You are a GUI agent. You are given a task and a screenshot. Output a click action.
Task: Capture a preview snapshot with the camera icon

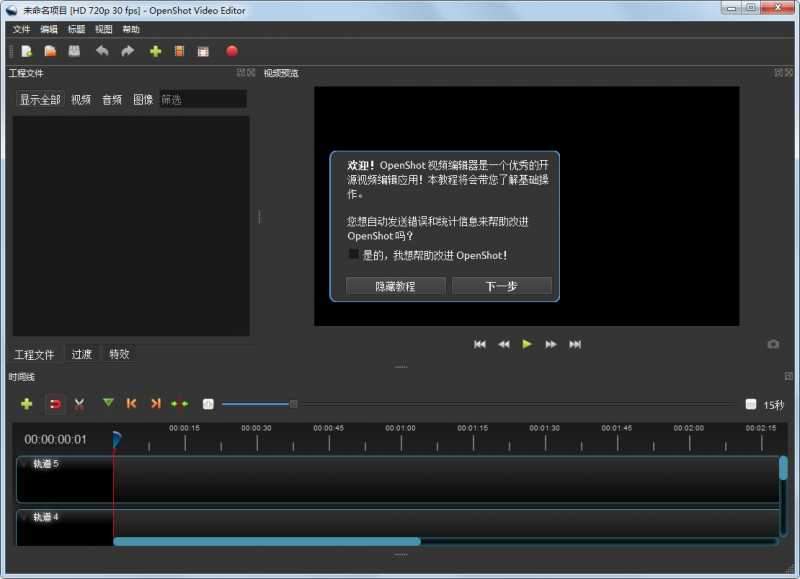coord(775,344)
